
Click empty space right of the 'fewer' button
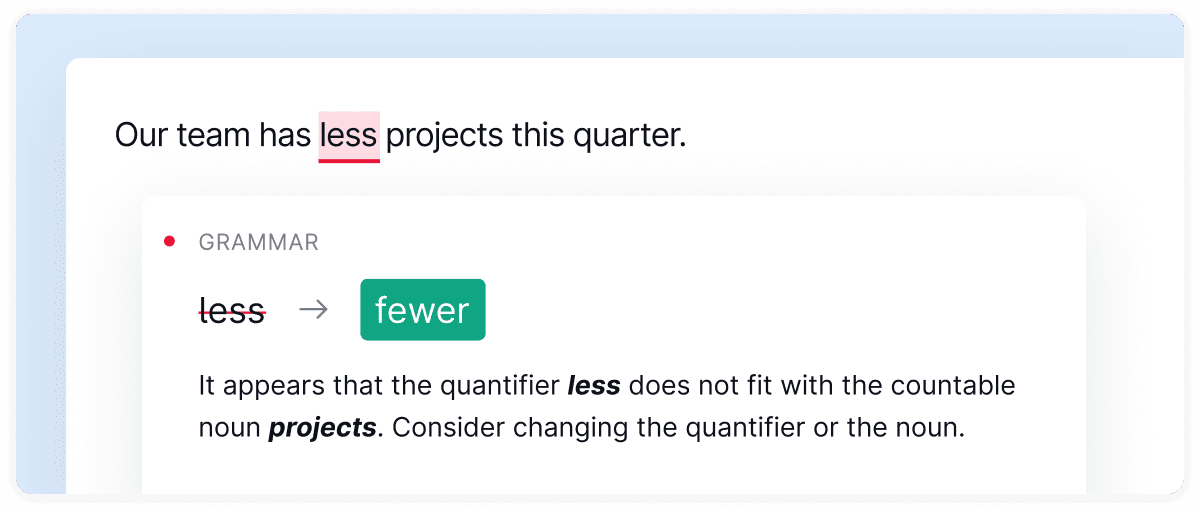(780, 310)
